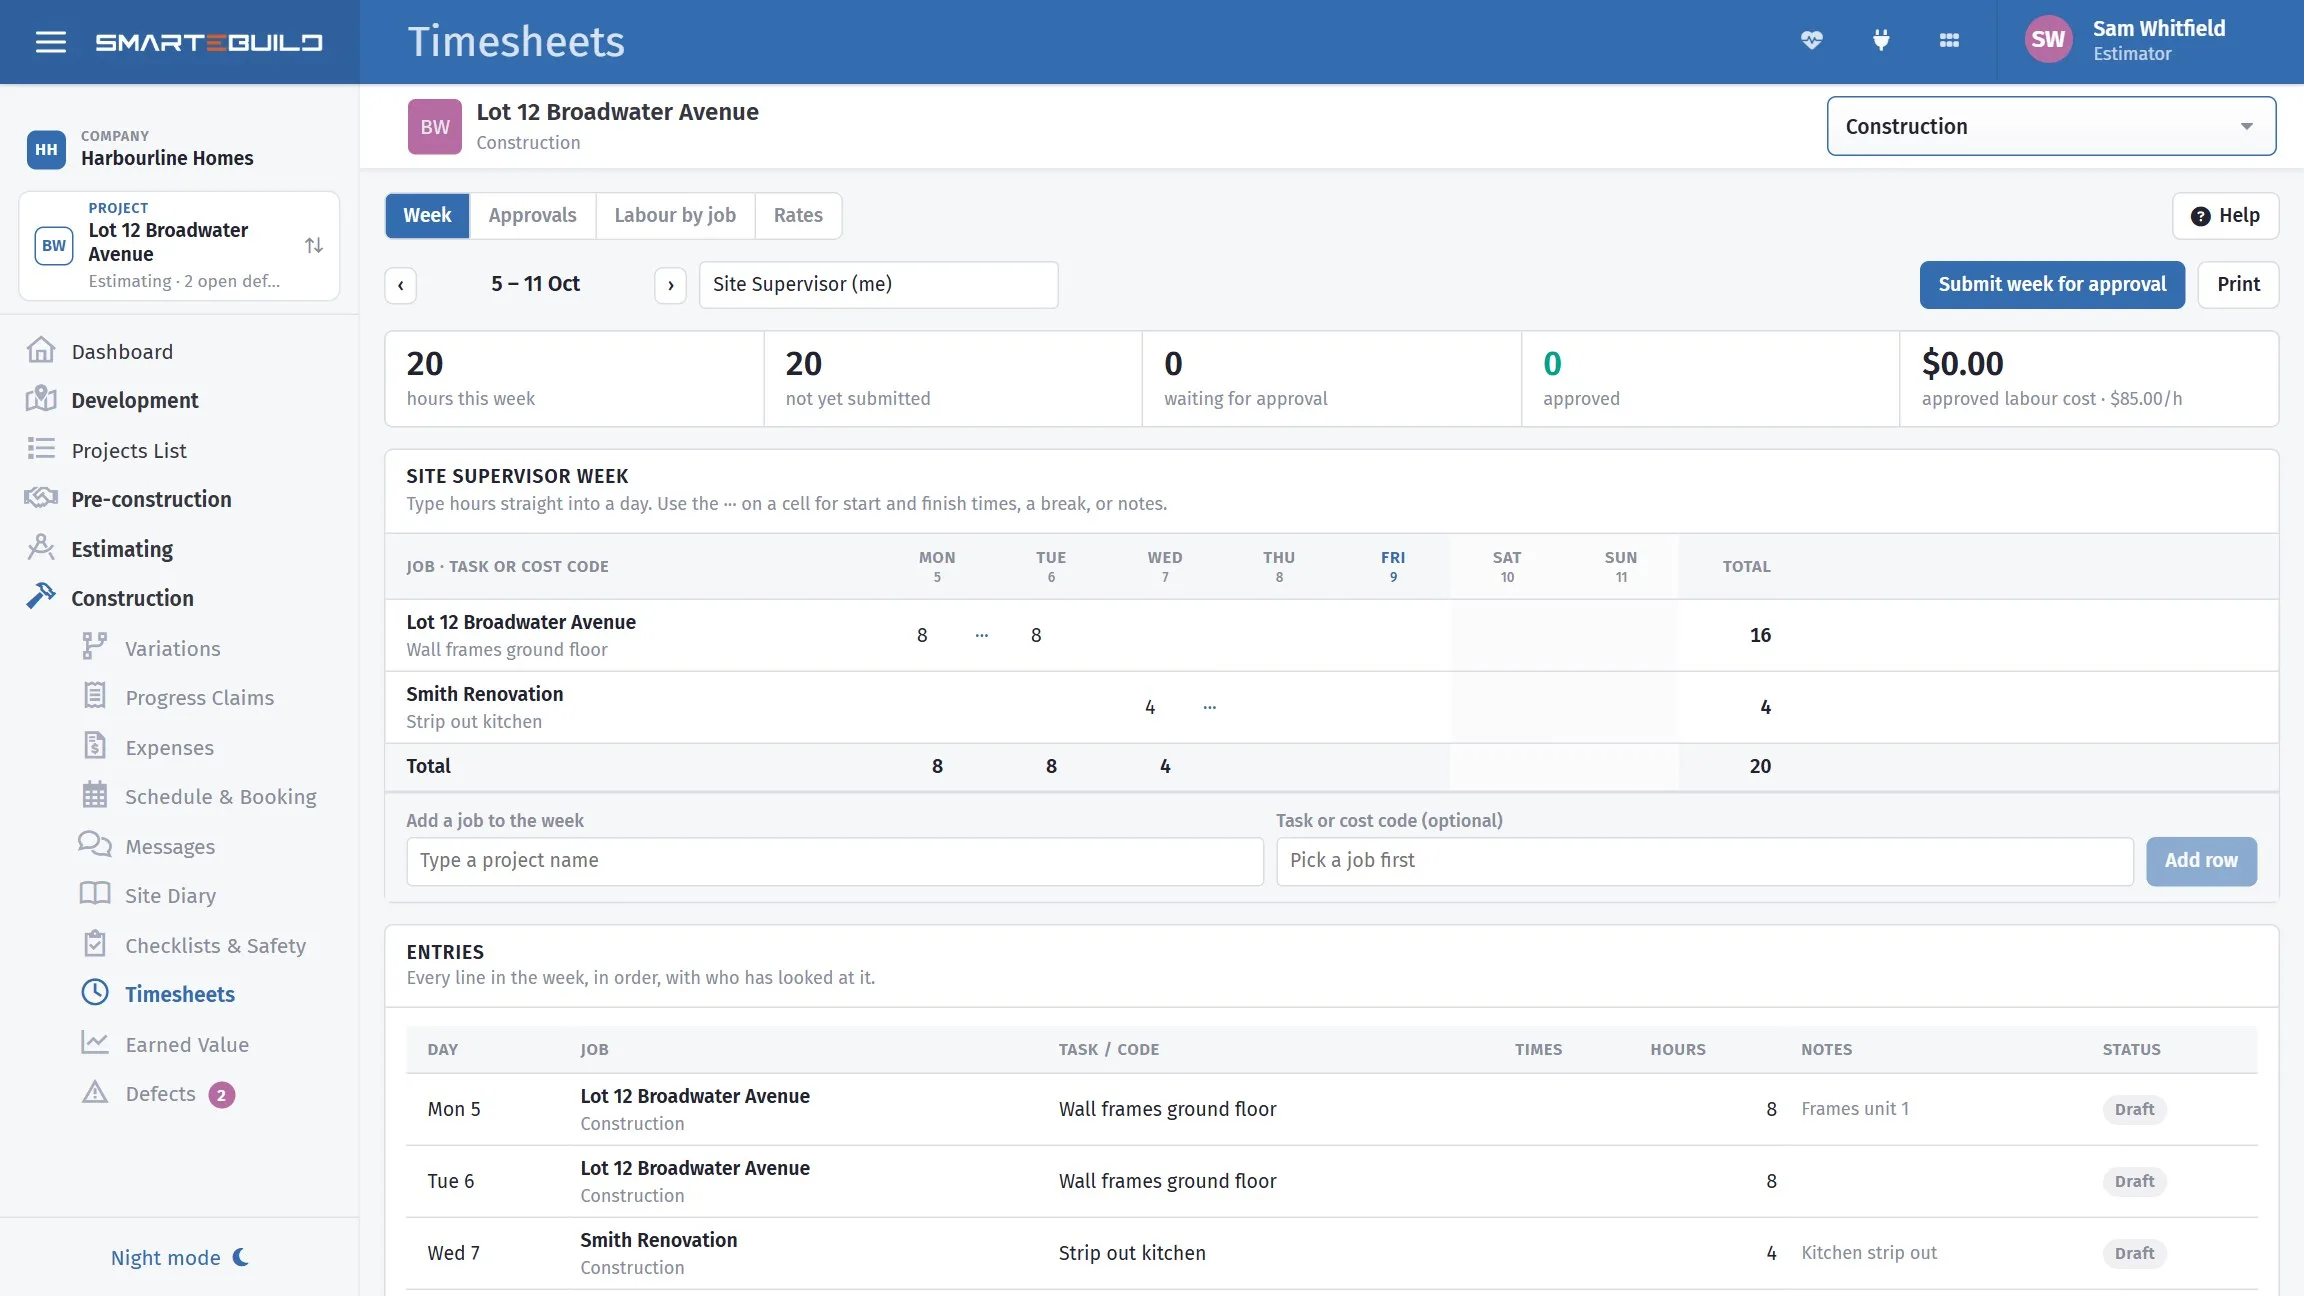Open the apps grid icon

pyautogui.click(x=1949, y=40)
